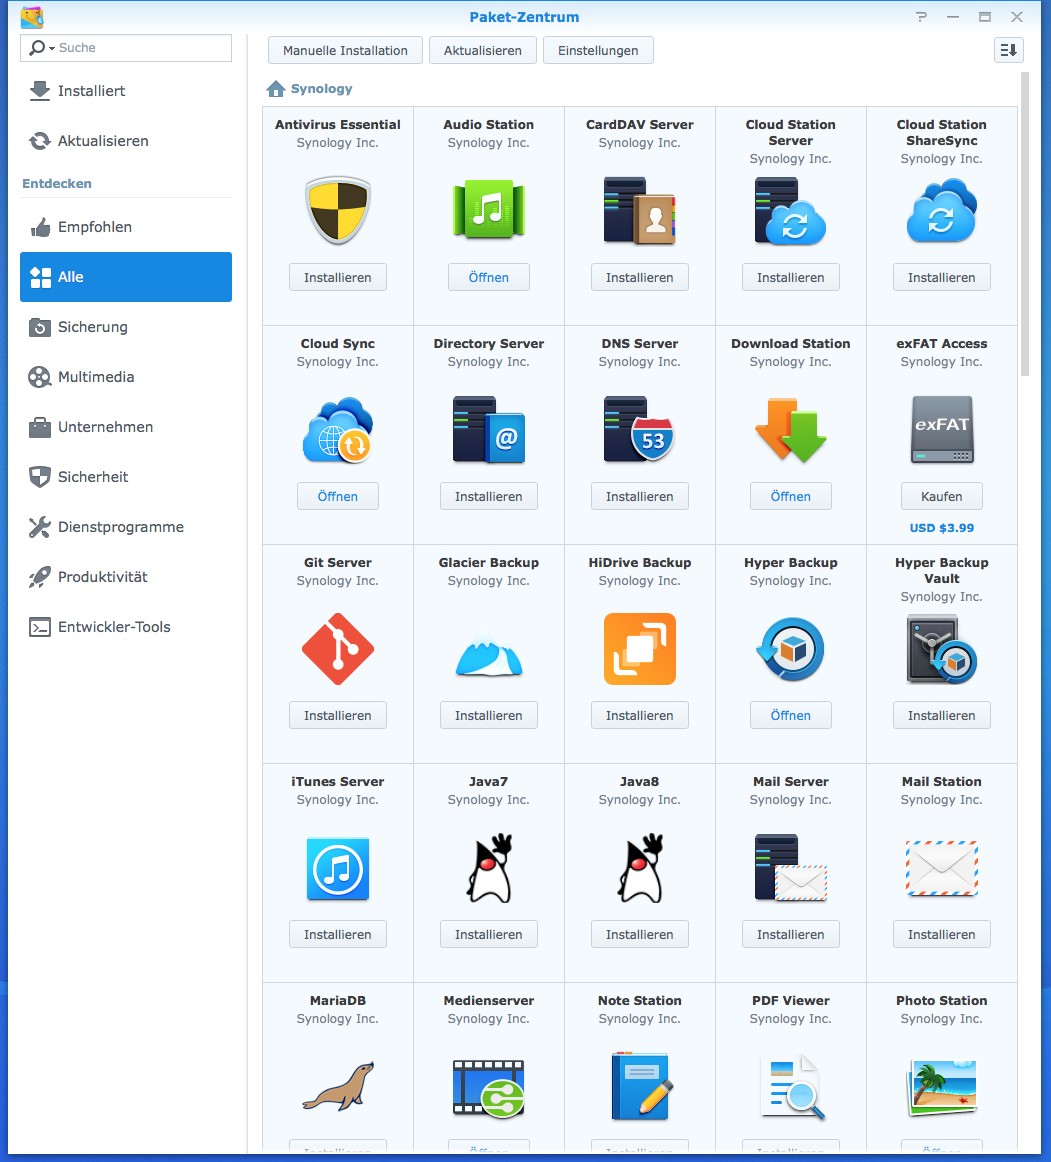Install the Java8 package

click(x=640, y=934)
